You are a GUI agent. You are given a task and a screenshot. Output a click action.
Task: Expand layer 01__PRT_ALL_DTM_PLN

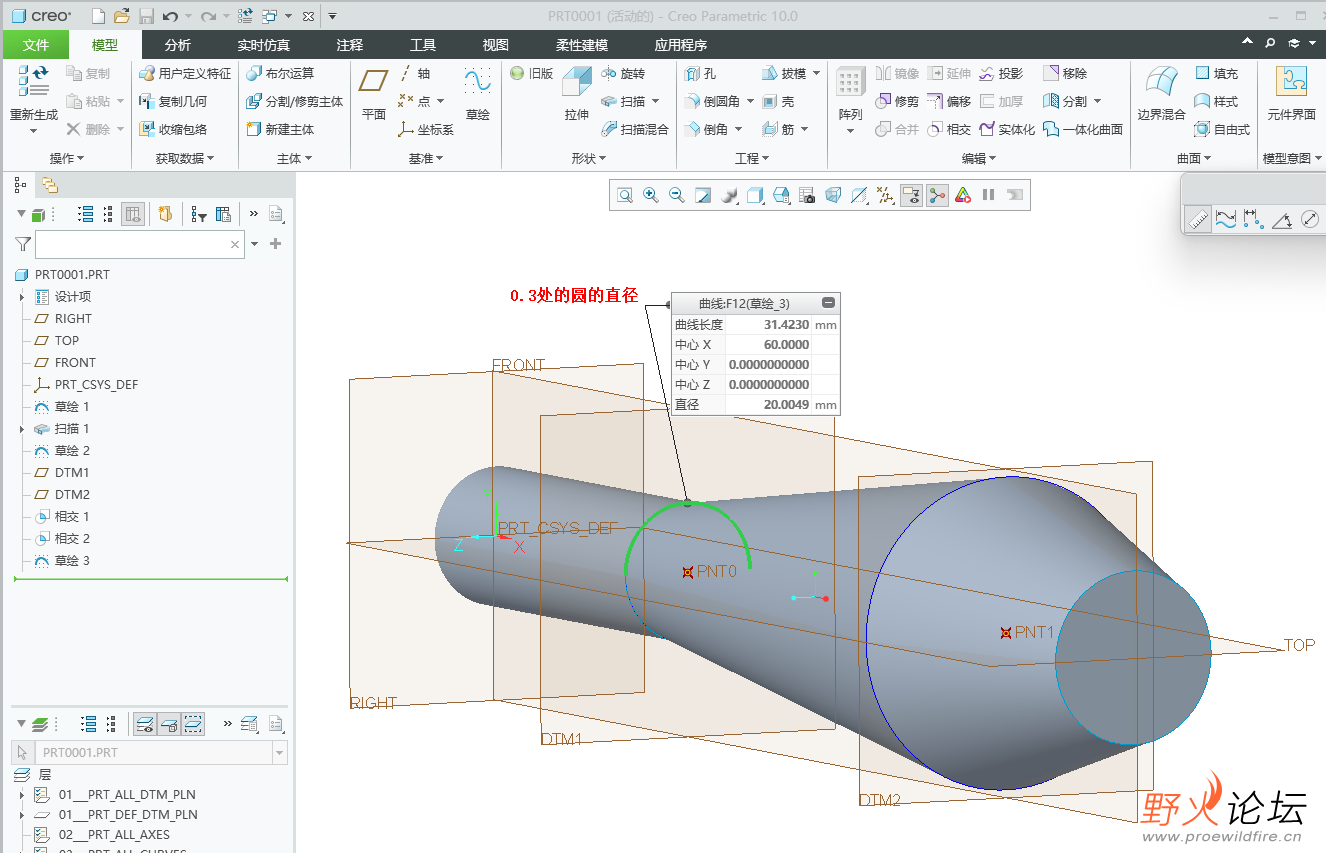pyautogui.click(x=22, y=795)
